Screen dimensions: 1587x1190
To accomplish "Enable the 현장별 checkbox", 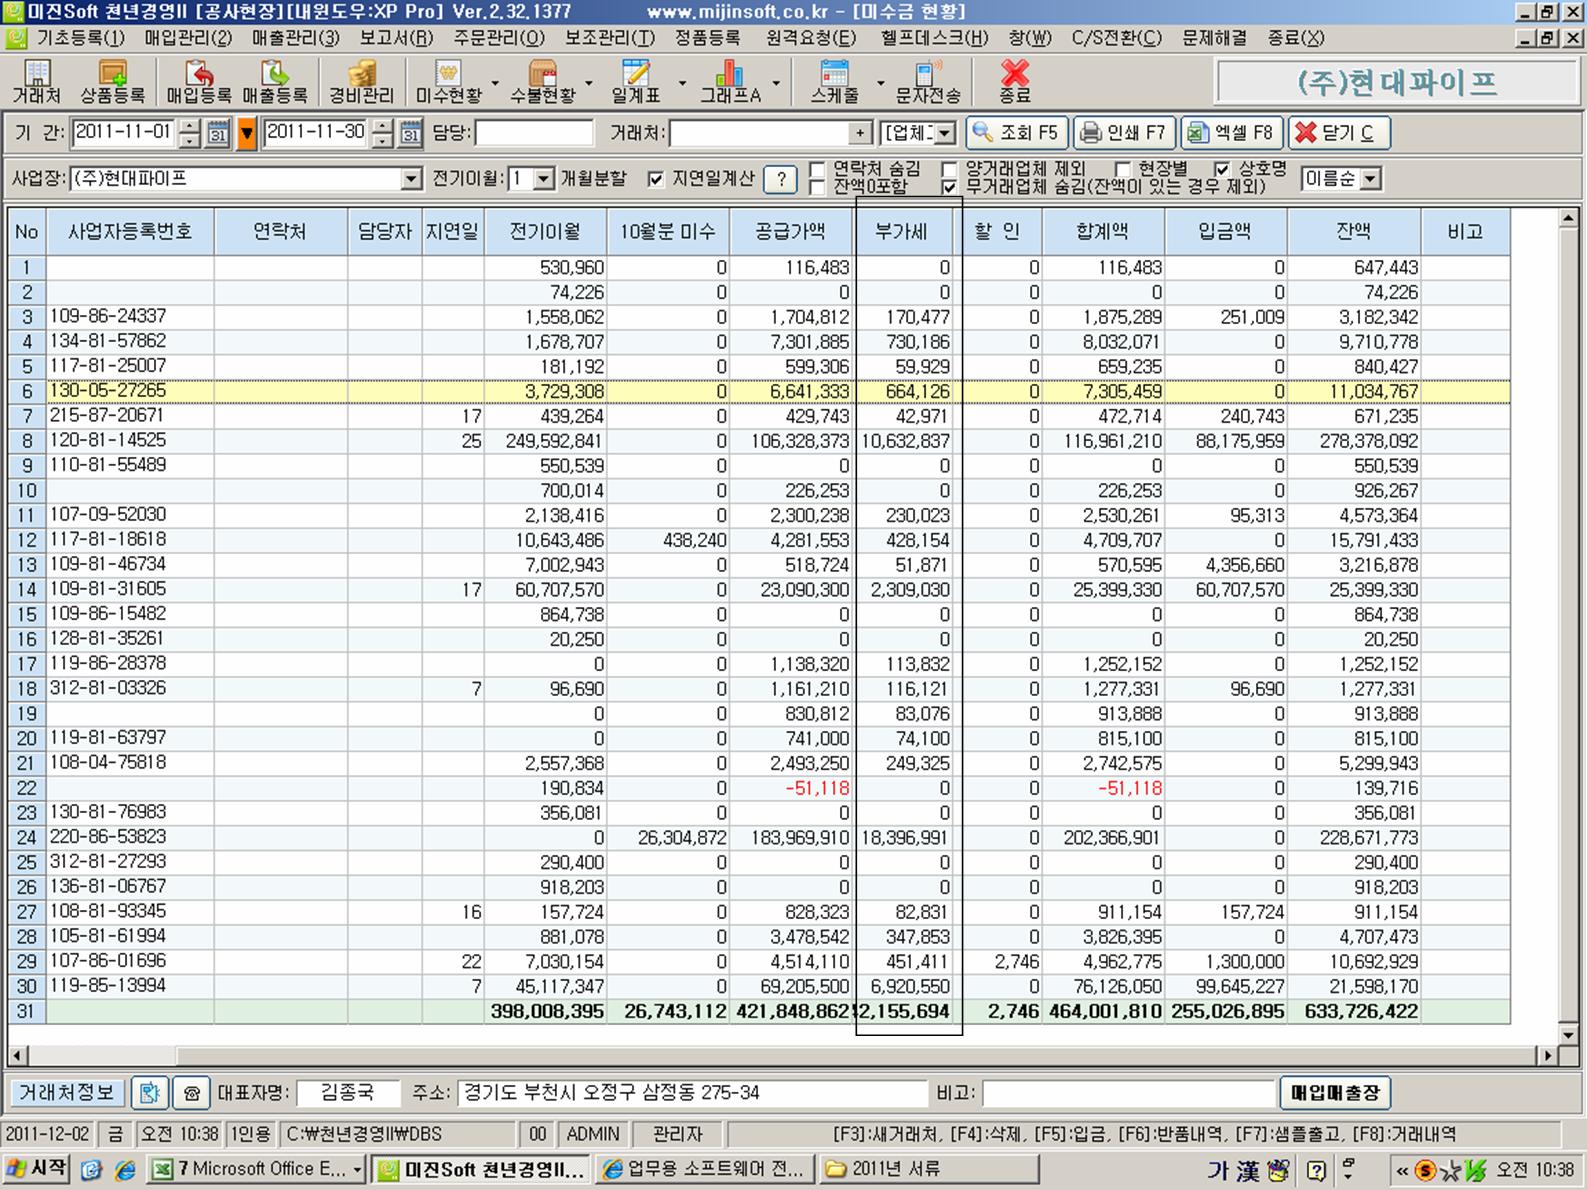I will [1122, 169].
